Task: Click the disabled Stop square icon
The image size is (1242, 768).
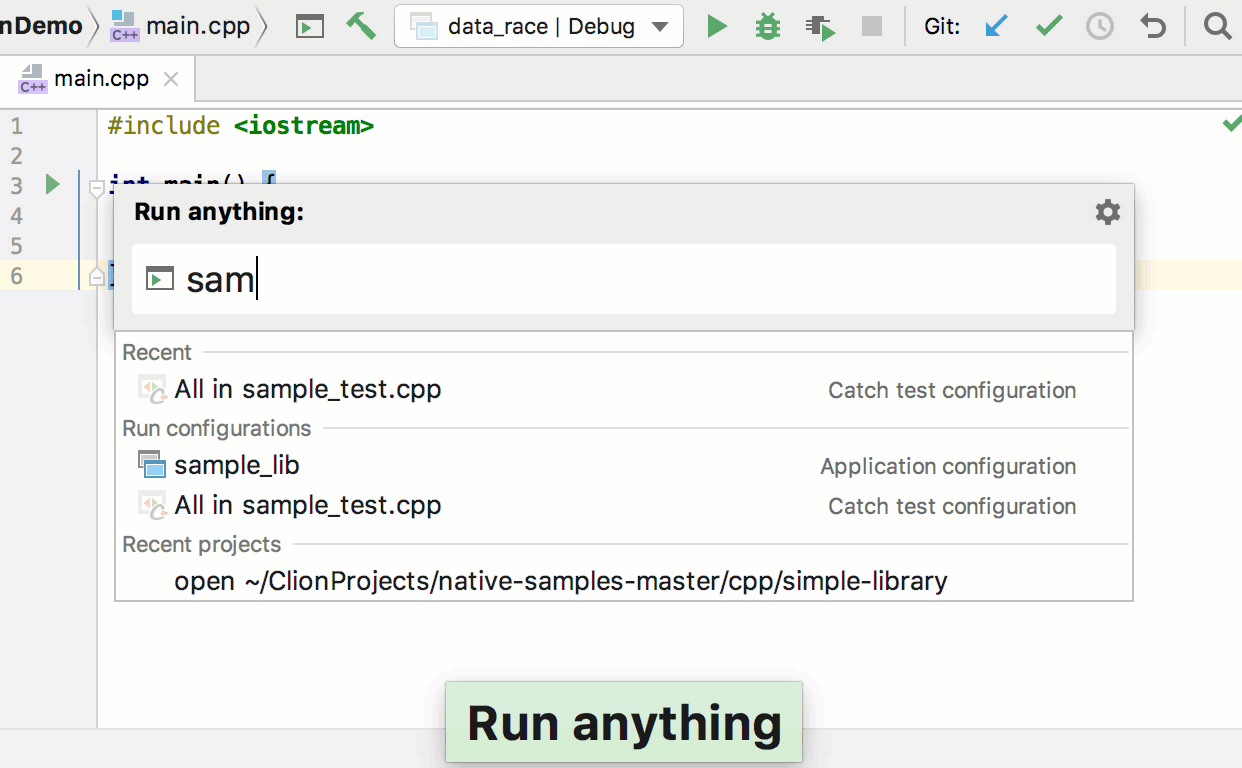Action: (872, 26)
